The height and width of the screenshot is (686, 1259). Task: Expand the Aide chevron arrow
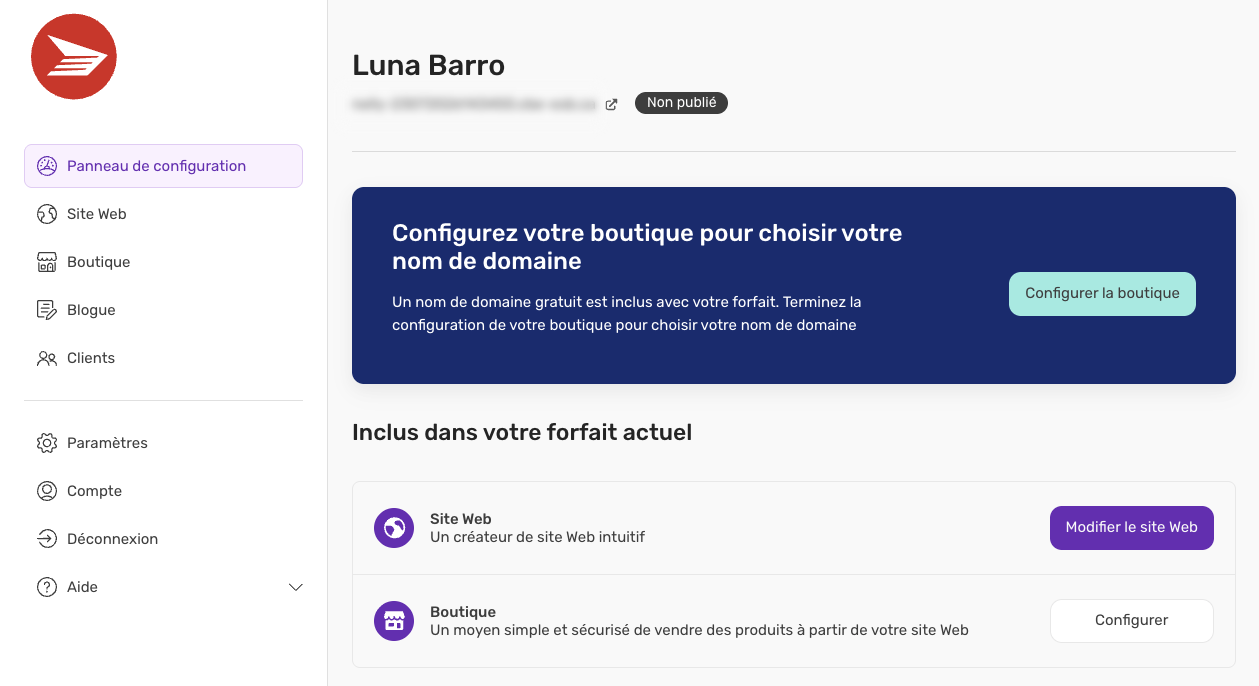click(x=295, y=587)
